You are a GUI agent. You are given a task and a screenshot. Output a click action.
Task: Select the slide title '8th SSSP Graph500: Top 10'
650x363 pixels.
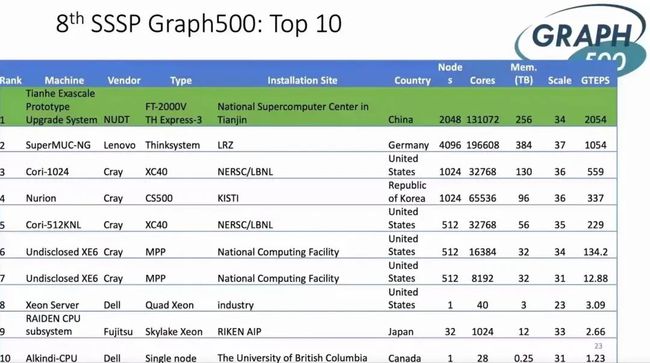click(x=199, y=24)
